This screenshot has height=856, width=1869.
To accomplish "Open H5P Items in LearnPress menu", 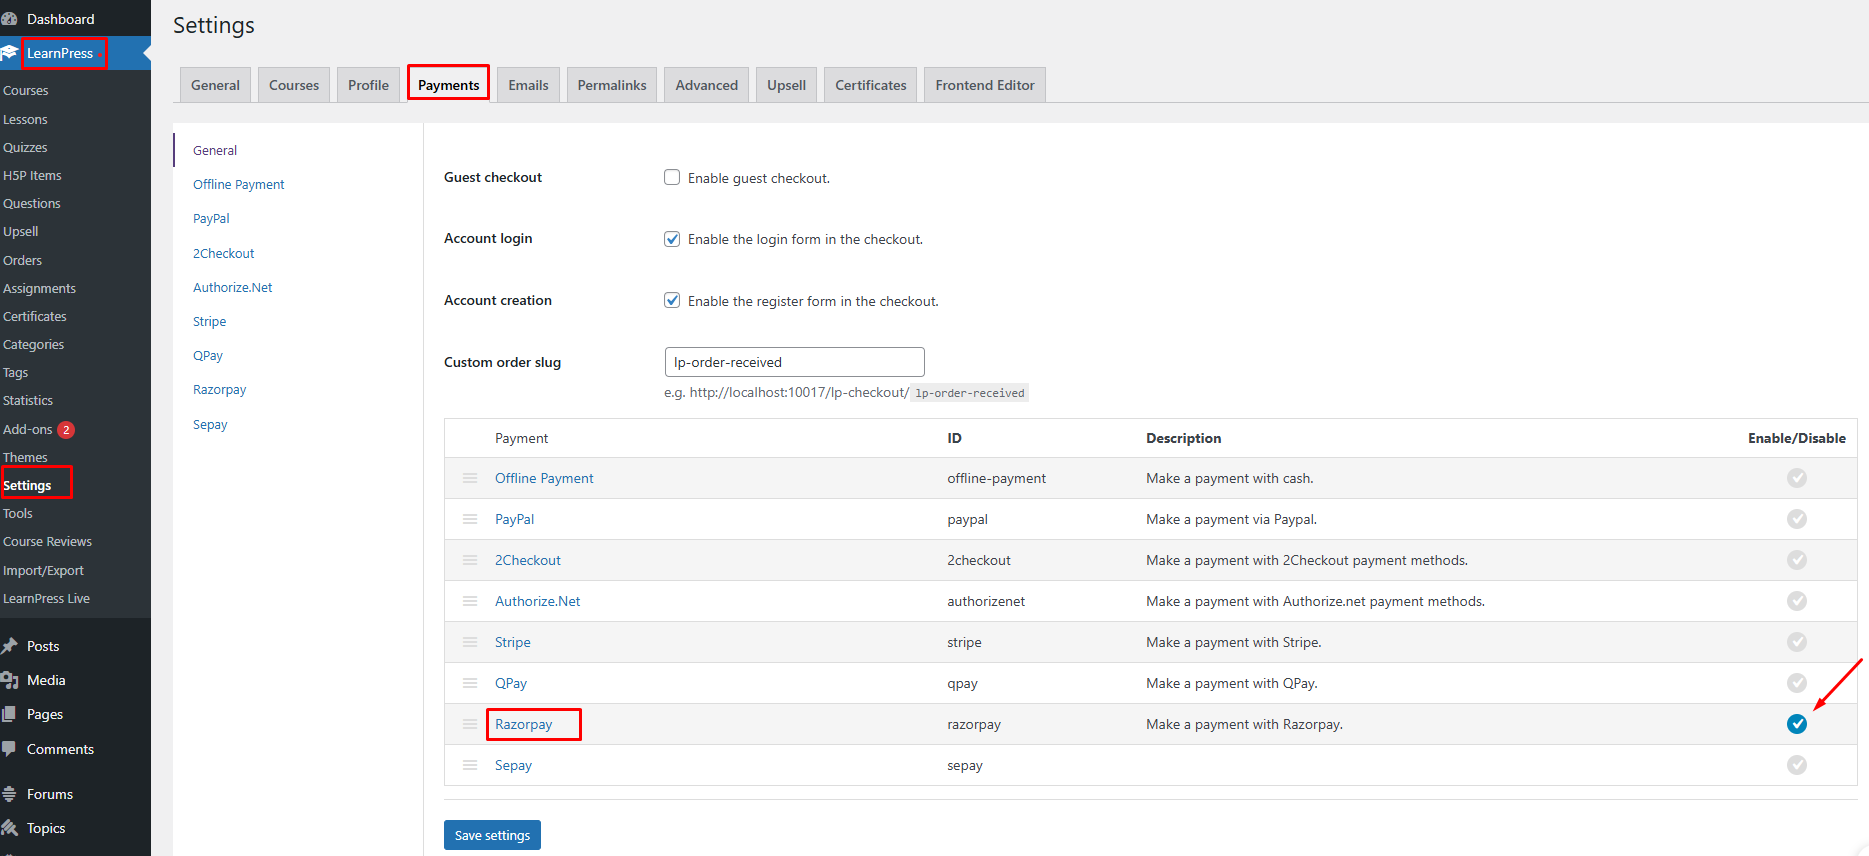I will coord(32,175).
